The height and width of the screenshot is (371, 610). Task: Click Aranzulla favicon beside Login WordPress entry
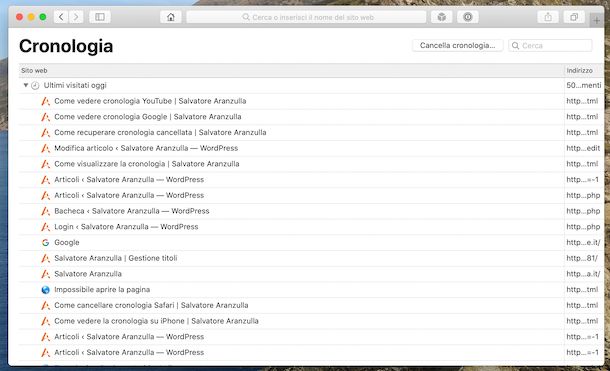click(46, 227)
